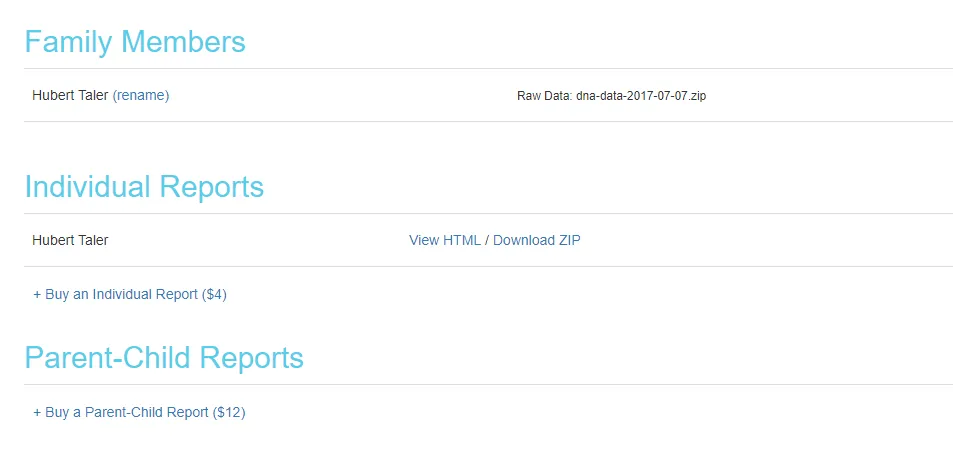Click the plus sign before Buy an Individual Report
Screen dimensions: 953x468
point(37,295)
